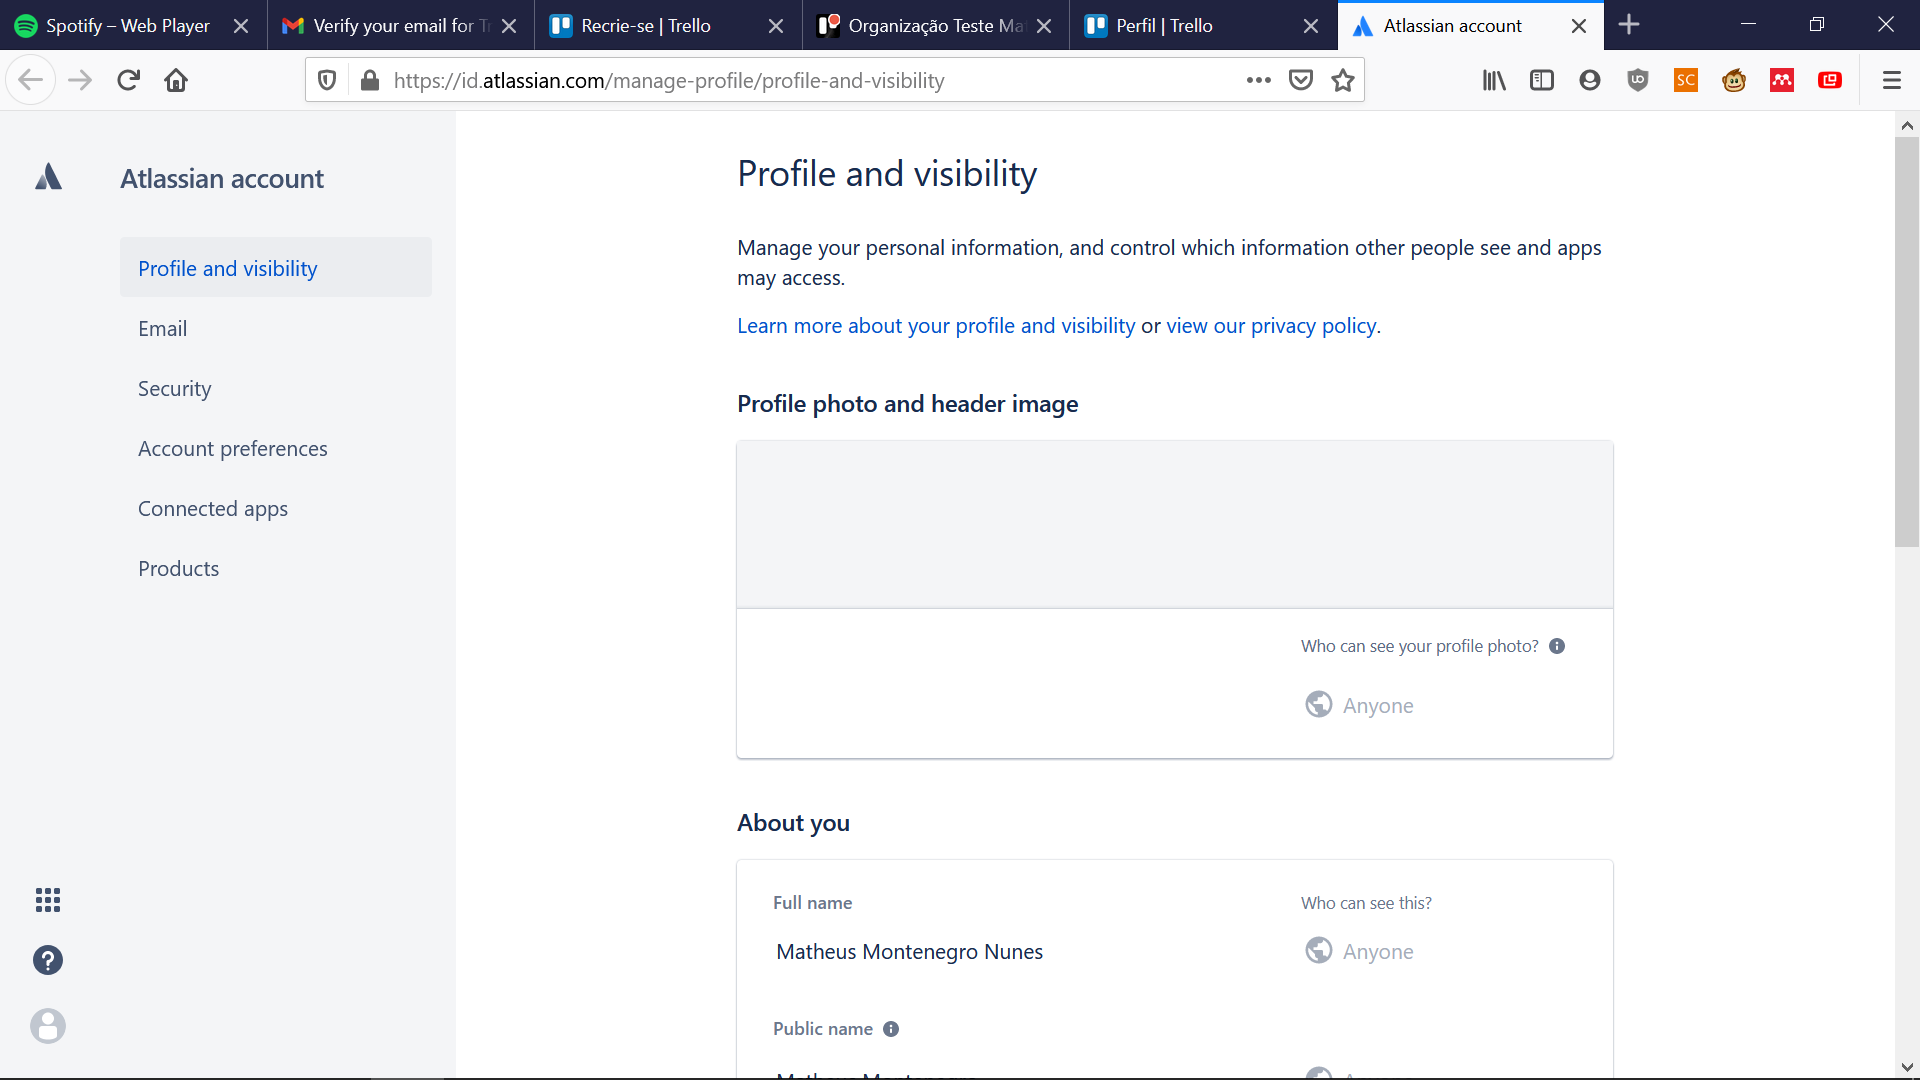This screenshot has height=1080, width=1920.
Task: Open view our privacy policy link
Action: (x=1271, y=326)
